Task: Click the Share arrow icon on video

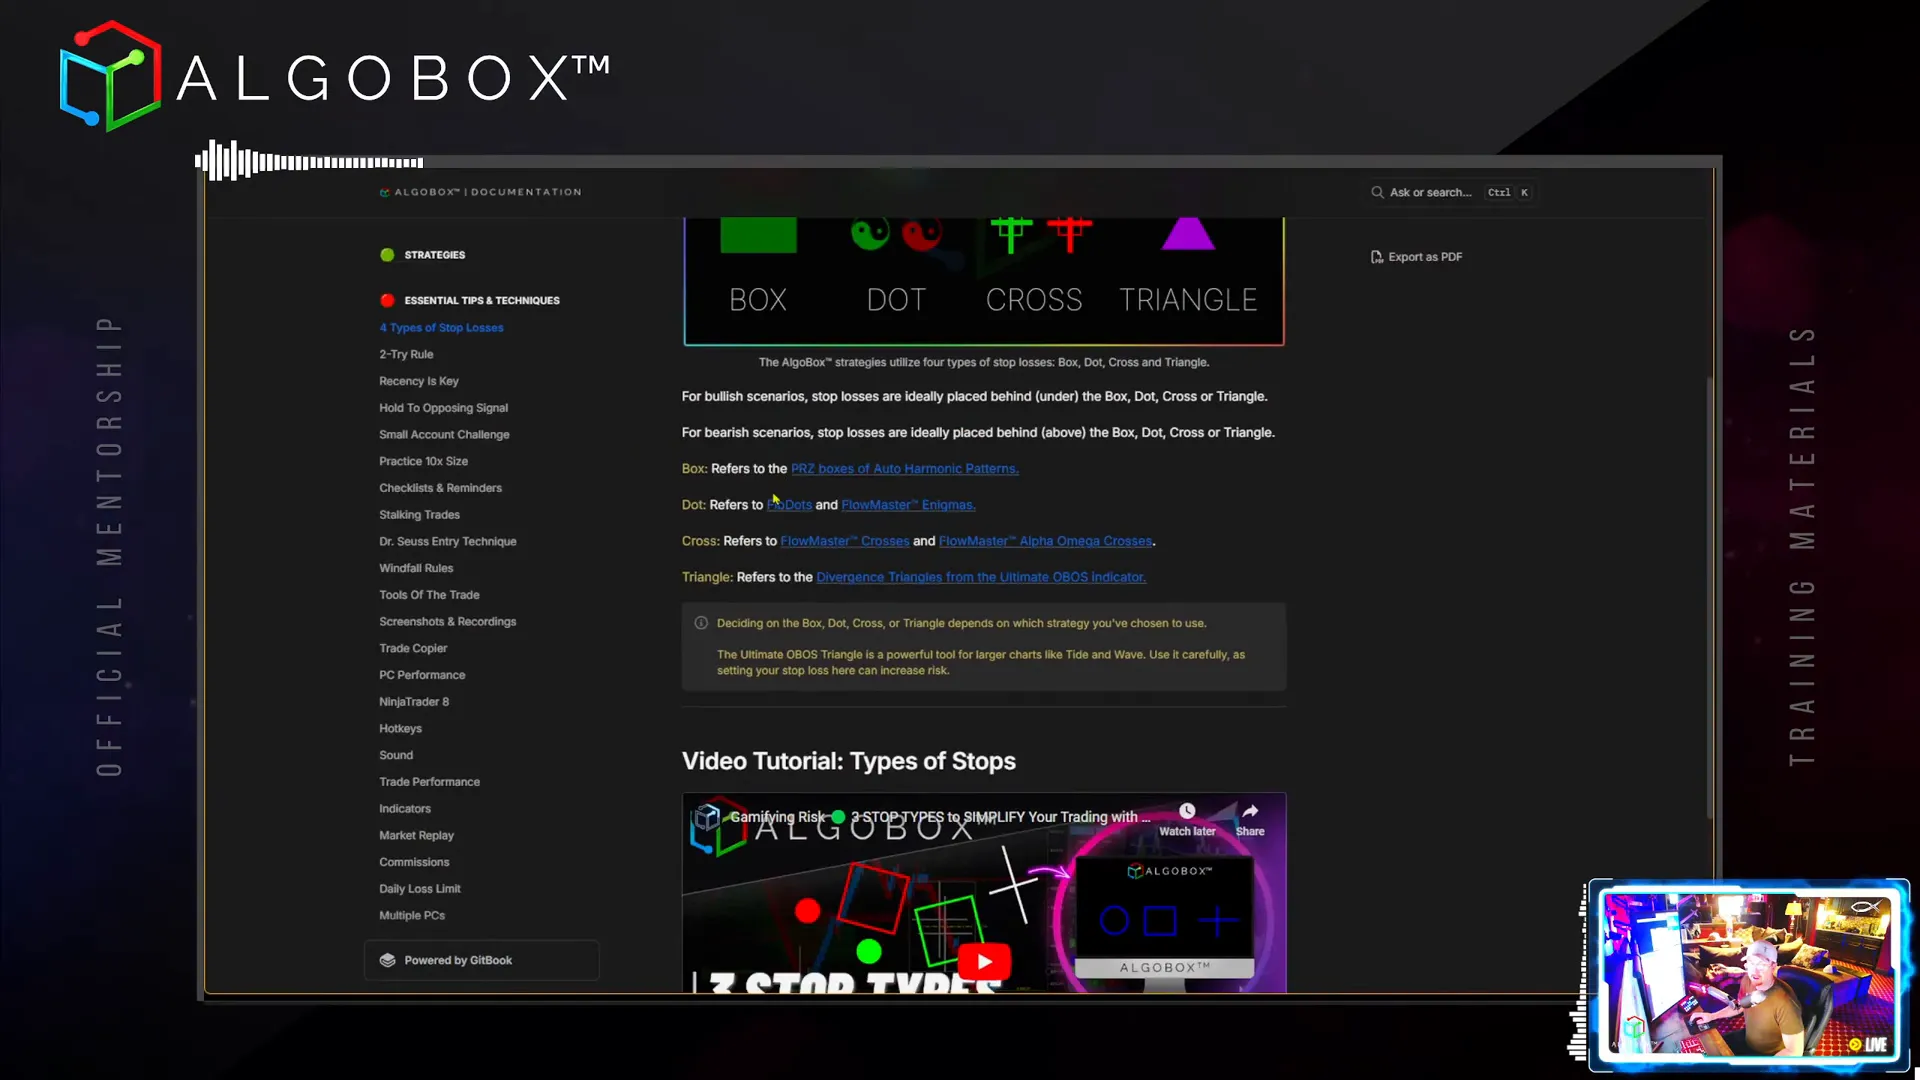Action: 1250,811
